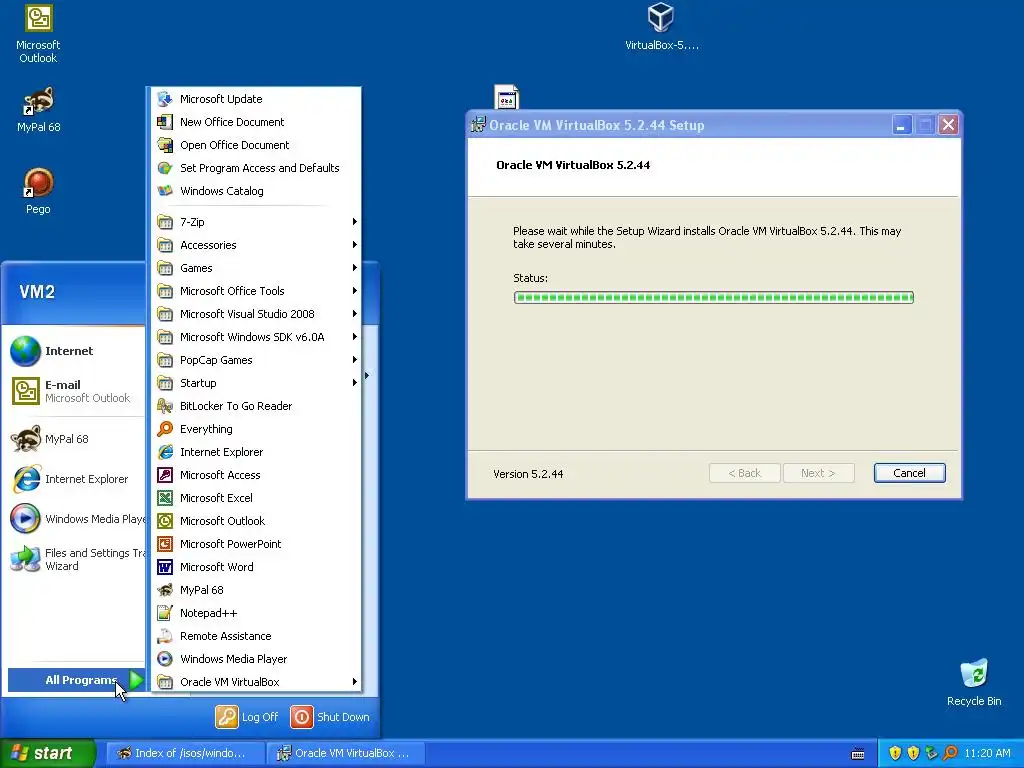Open All Programs in Start menu
The width and height of the screenshot is (1024, 768).
tap(76, 680)
